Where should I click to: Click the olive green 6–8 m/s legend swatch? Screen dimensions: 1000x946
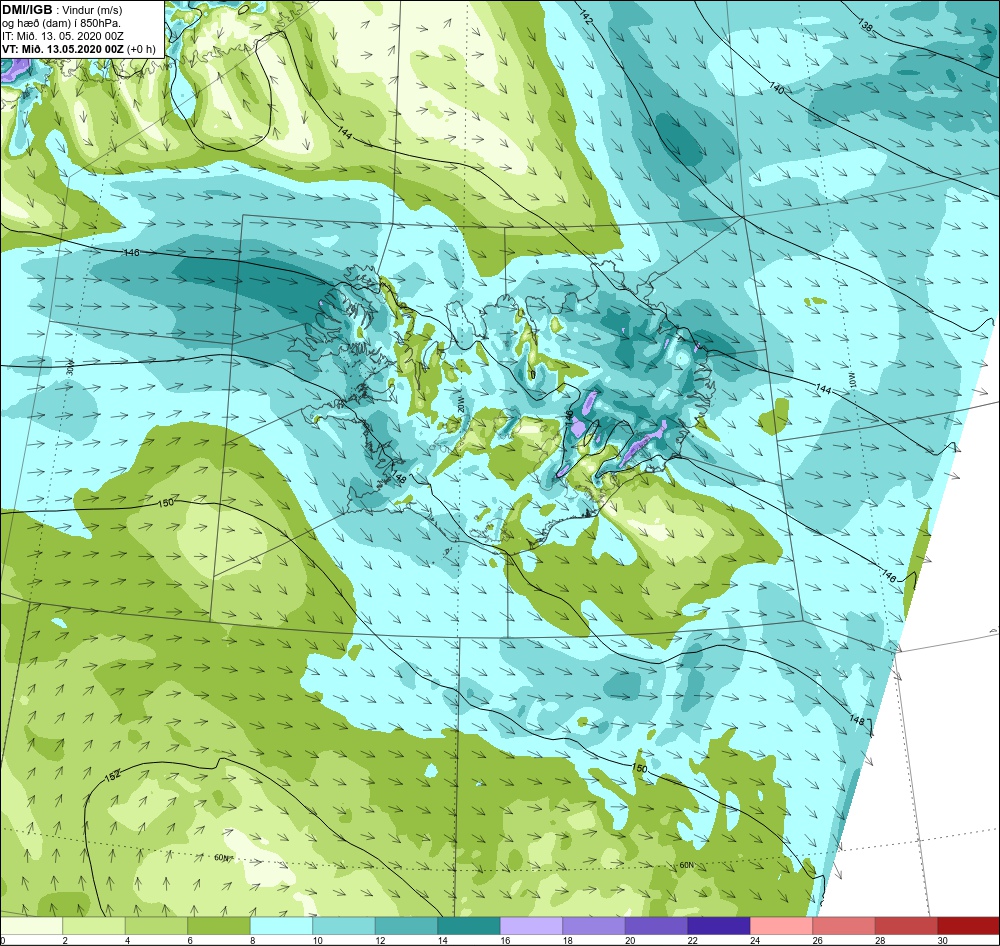[x=219, y=926]
